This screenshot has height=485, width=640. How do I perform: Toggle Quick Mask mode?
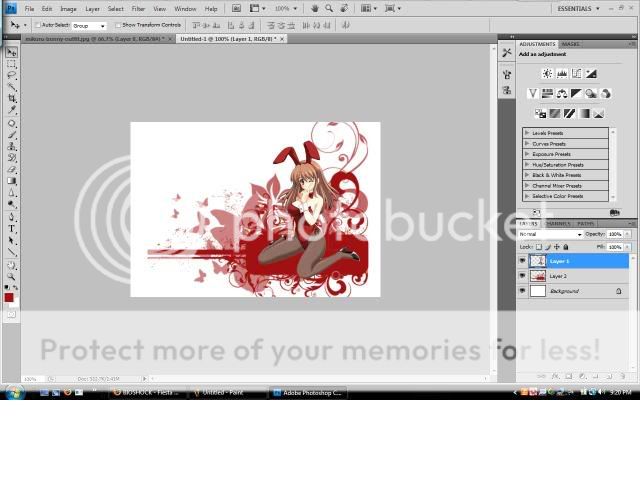[11, 314]
